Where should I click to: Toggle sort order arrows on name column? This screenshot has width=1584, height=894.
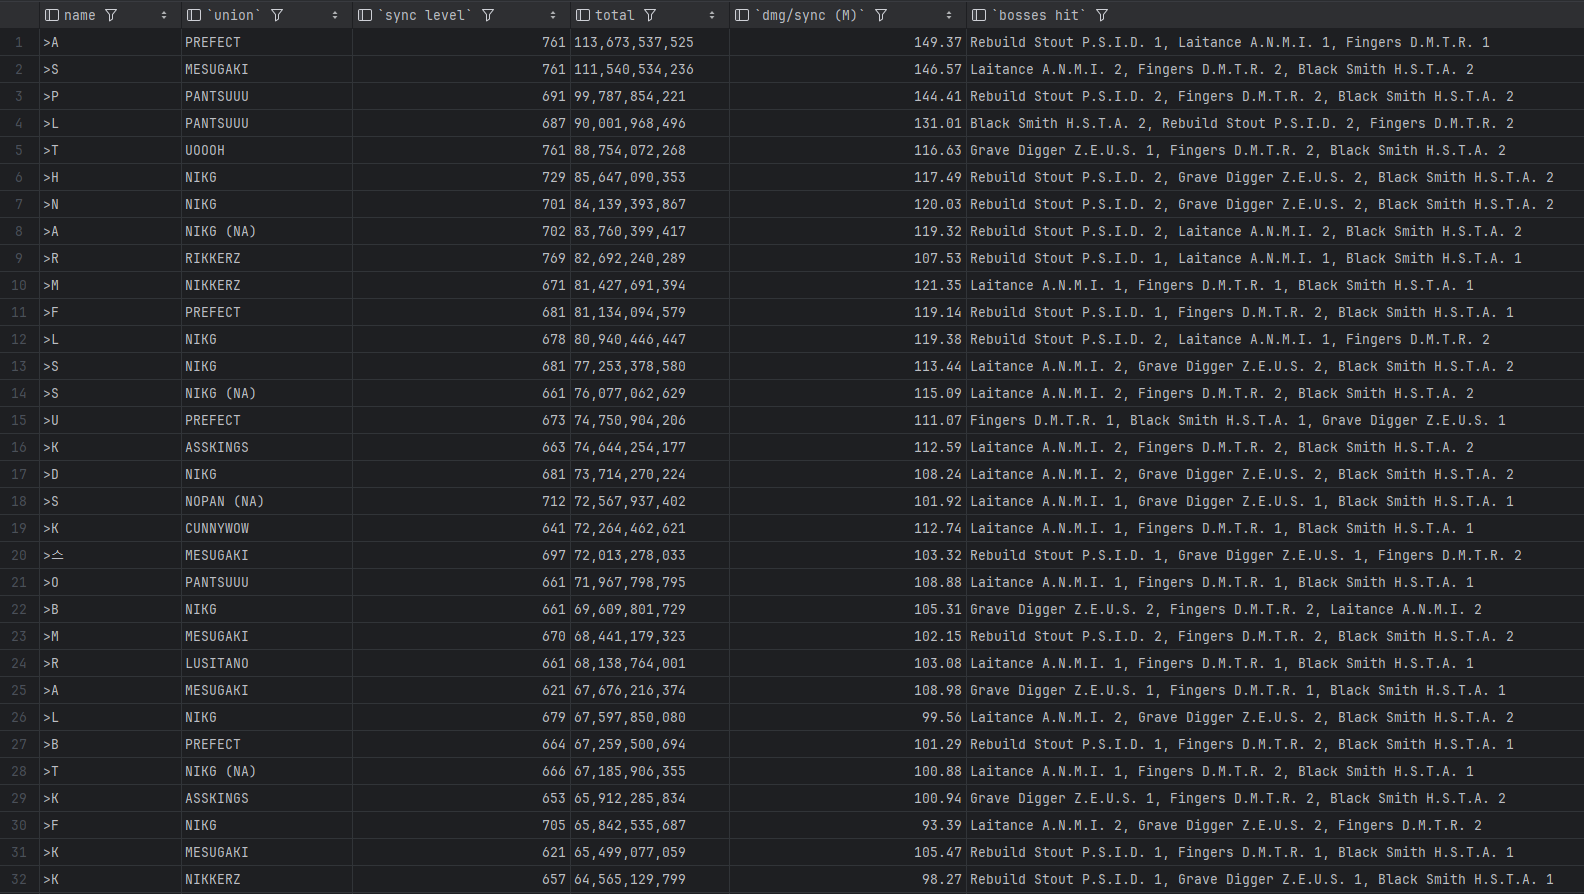pyautogui.click(x=164, y=15)
